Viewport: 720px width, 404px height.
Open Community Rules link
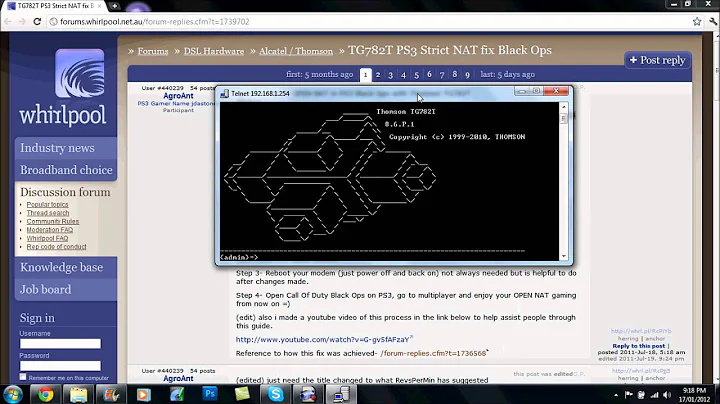[53, 221]
